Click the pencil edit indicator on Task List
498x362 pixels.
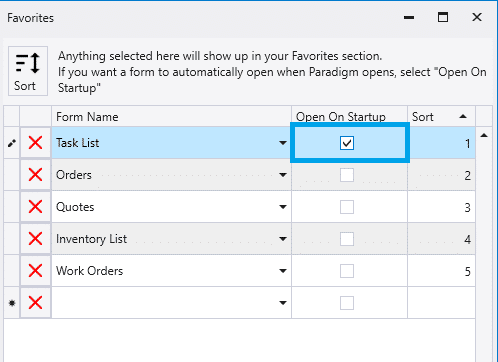12,143
